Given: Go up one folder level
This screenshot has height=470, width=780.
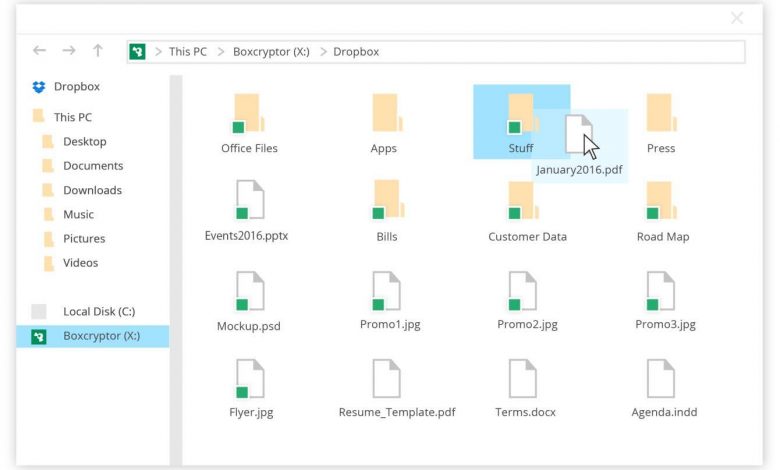Looking at the screenshot, I should (x=98, y=50).
